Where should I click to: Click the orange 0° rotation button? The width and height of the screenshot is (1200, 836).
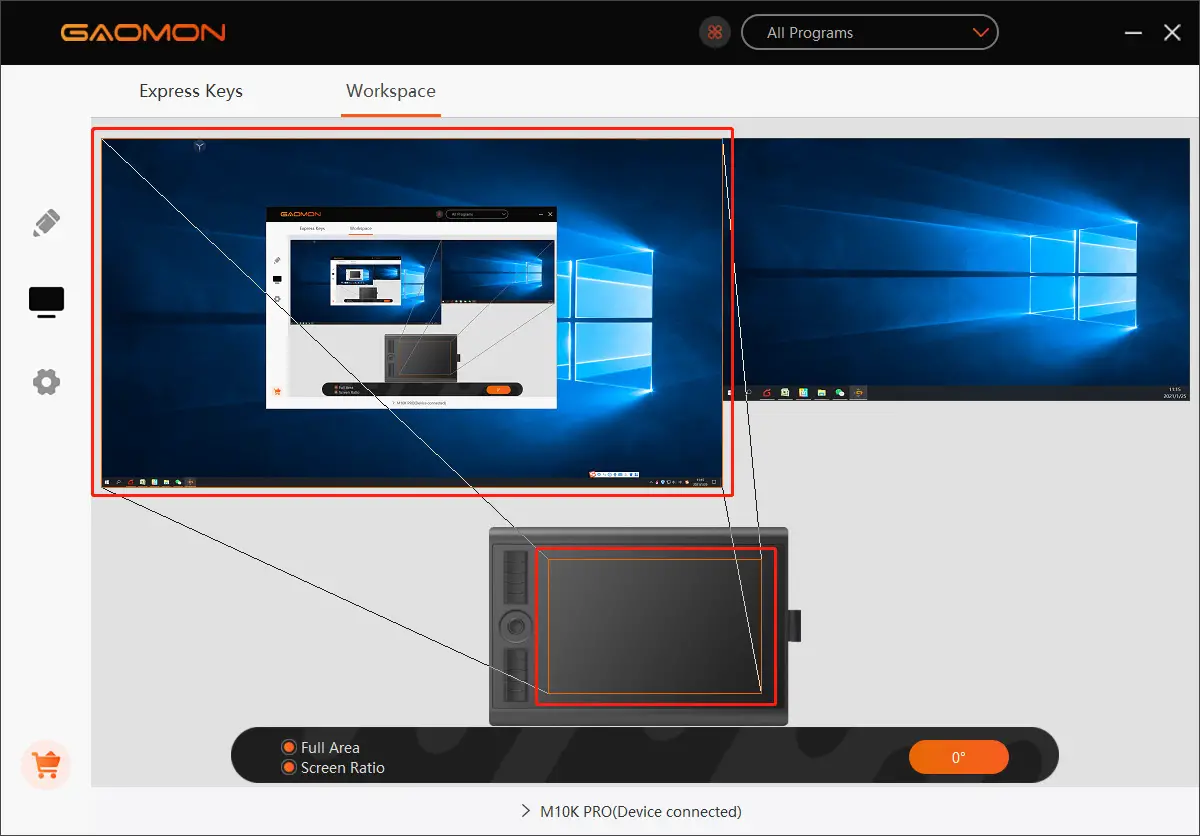coord(958,757)
